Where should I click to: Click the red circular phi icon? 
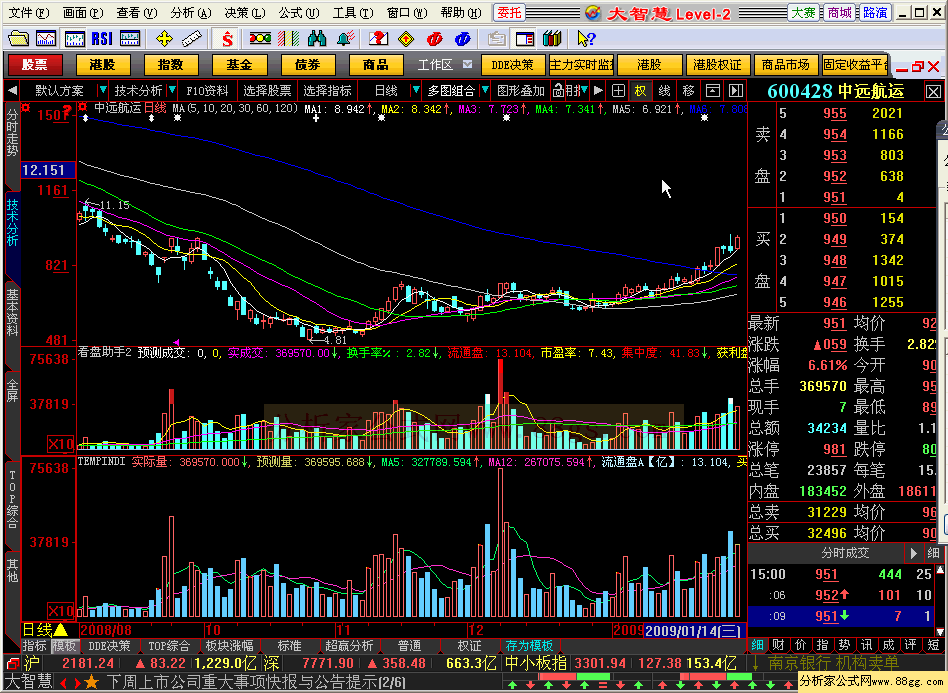(x=434, y=39)
